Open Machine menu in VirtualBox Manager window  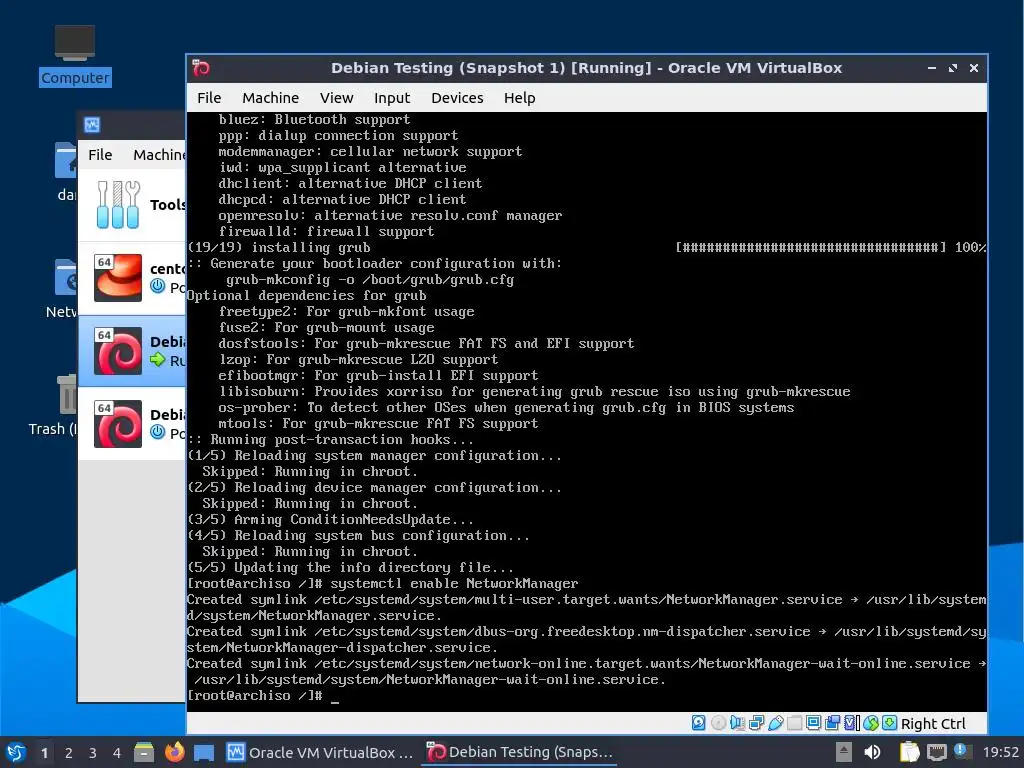pos(159,155)
